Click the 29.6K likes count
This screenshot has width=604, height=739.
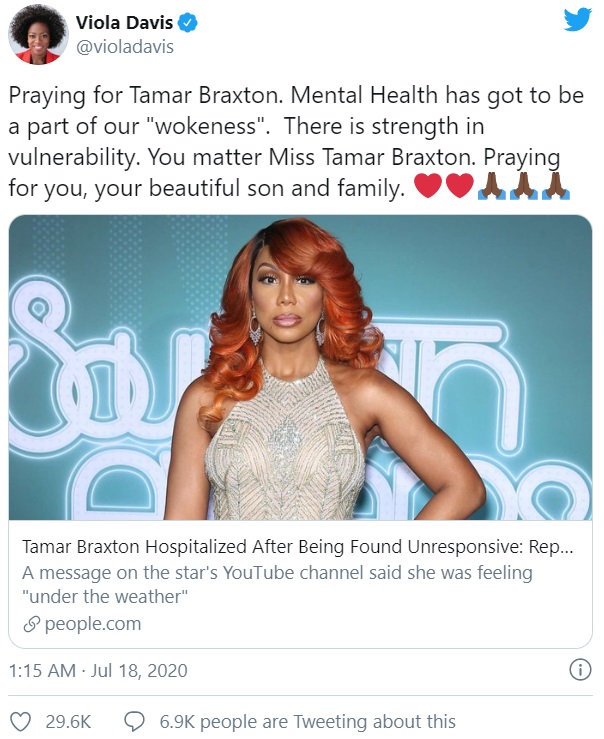pyautogui.click(x=68, y=722)
